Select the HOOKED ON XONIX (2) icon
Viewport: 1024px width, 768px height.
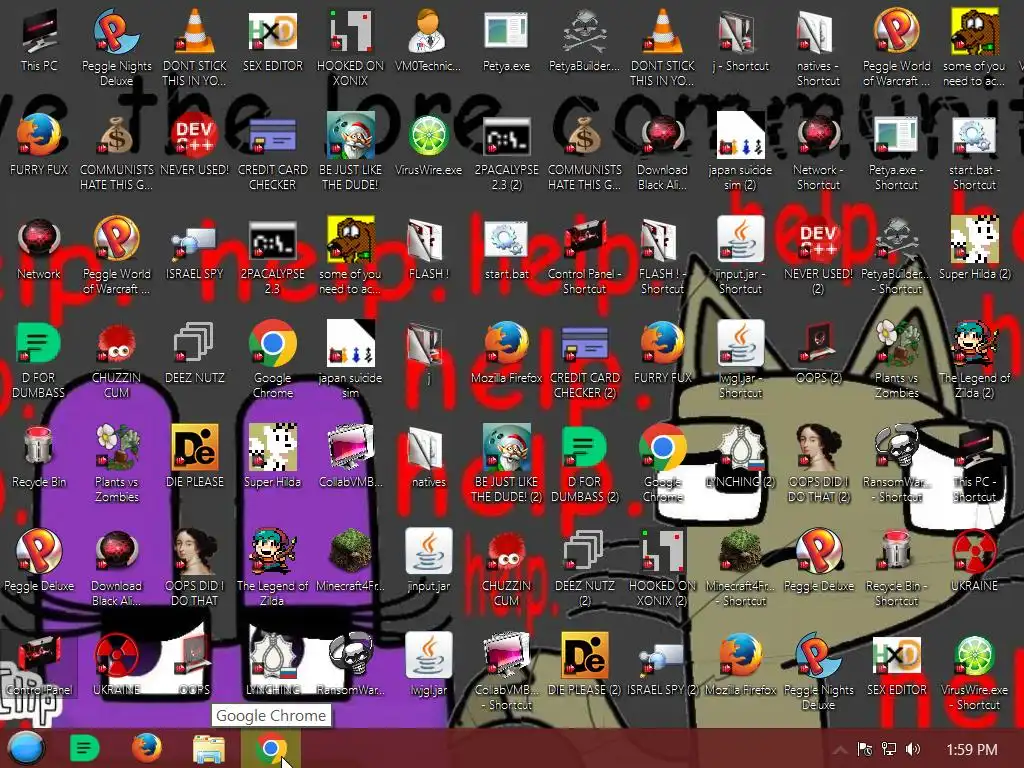coord(662,567)
